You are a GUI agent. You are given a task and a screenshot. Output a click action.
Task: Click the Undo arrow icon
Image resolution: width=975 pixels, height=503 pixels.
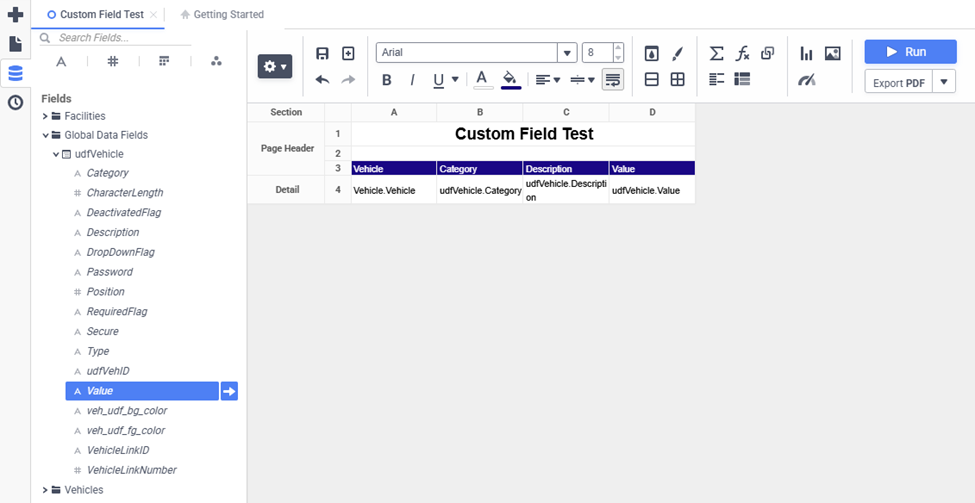point(322,80)
